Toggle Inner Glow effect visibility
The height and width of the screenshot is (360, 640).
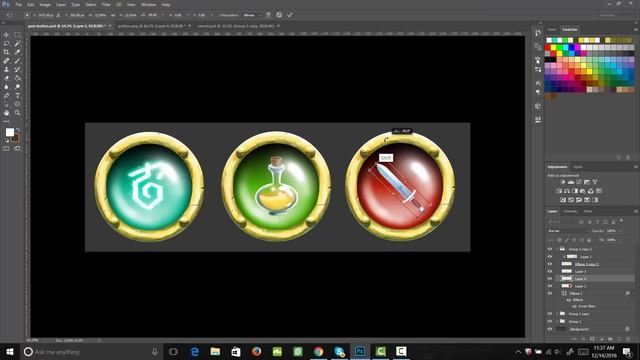[575, 306]
